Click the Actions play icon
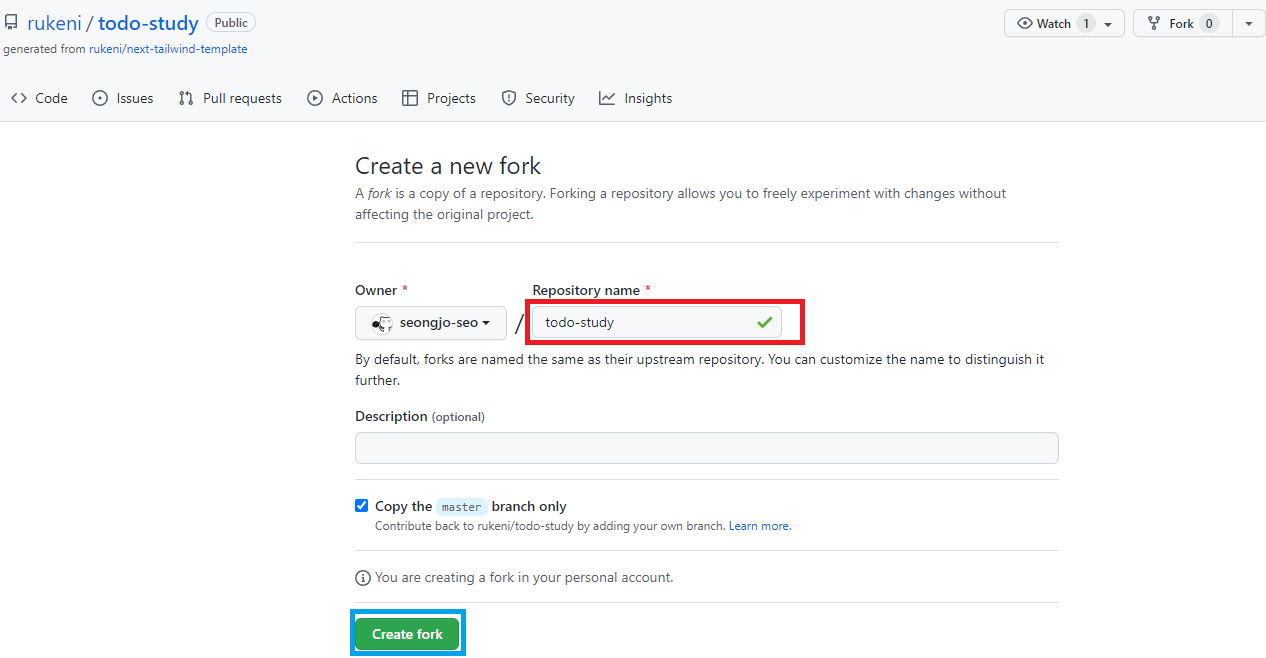The height and width of the screenshot is (658, 1266). (315, 98)
